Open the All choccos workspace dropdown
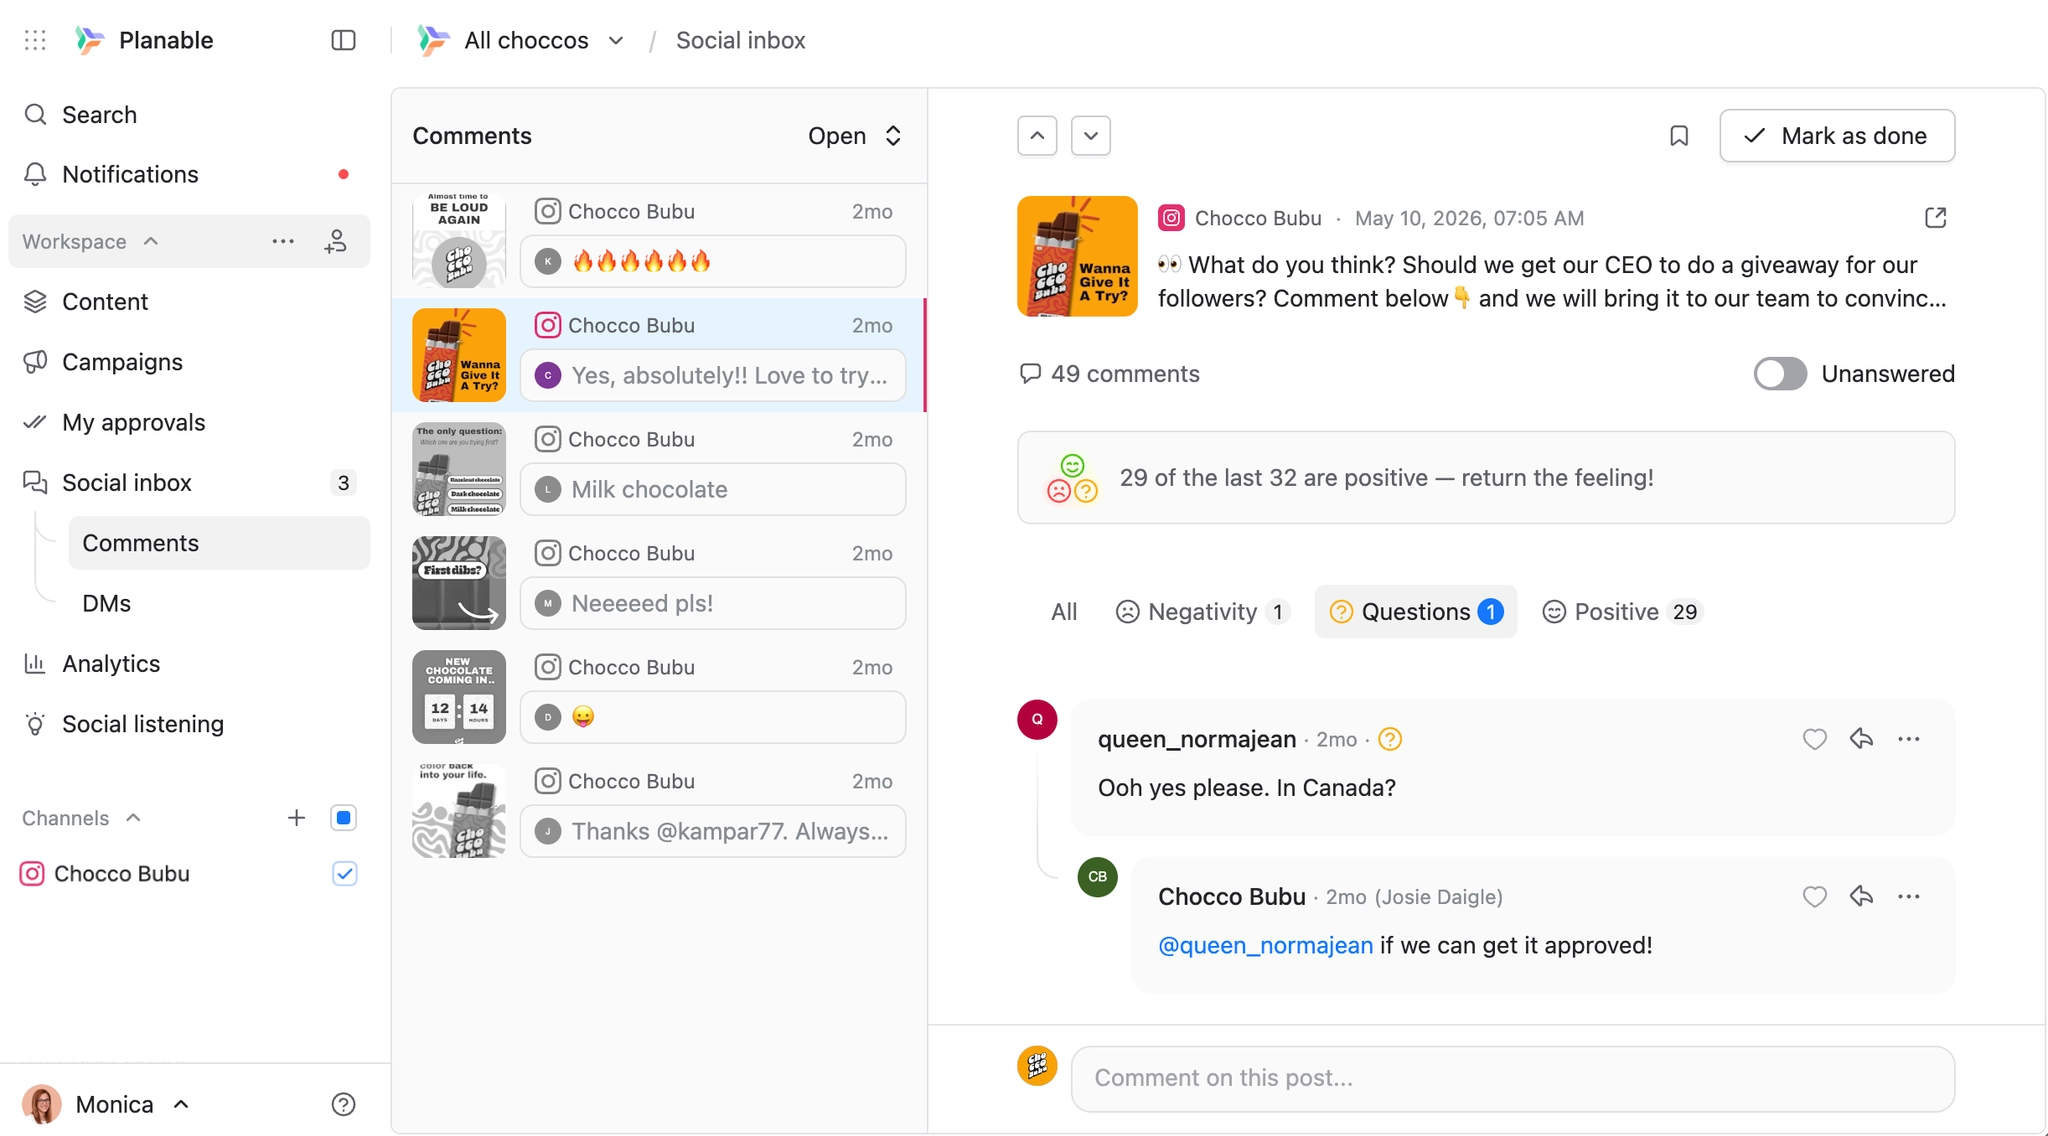The height and width of the screenshot is (1136, 2048). 521,40
